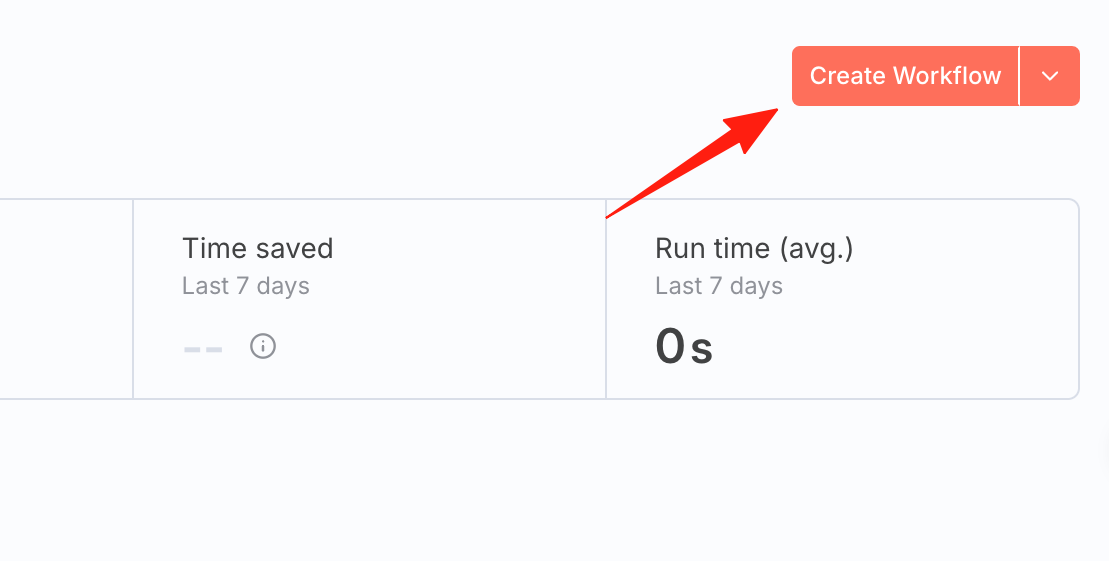The width and height of the screenshot is (1110, 562).
Task: Select the Run time (avg.) heading
Action: pos(754,248)
